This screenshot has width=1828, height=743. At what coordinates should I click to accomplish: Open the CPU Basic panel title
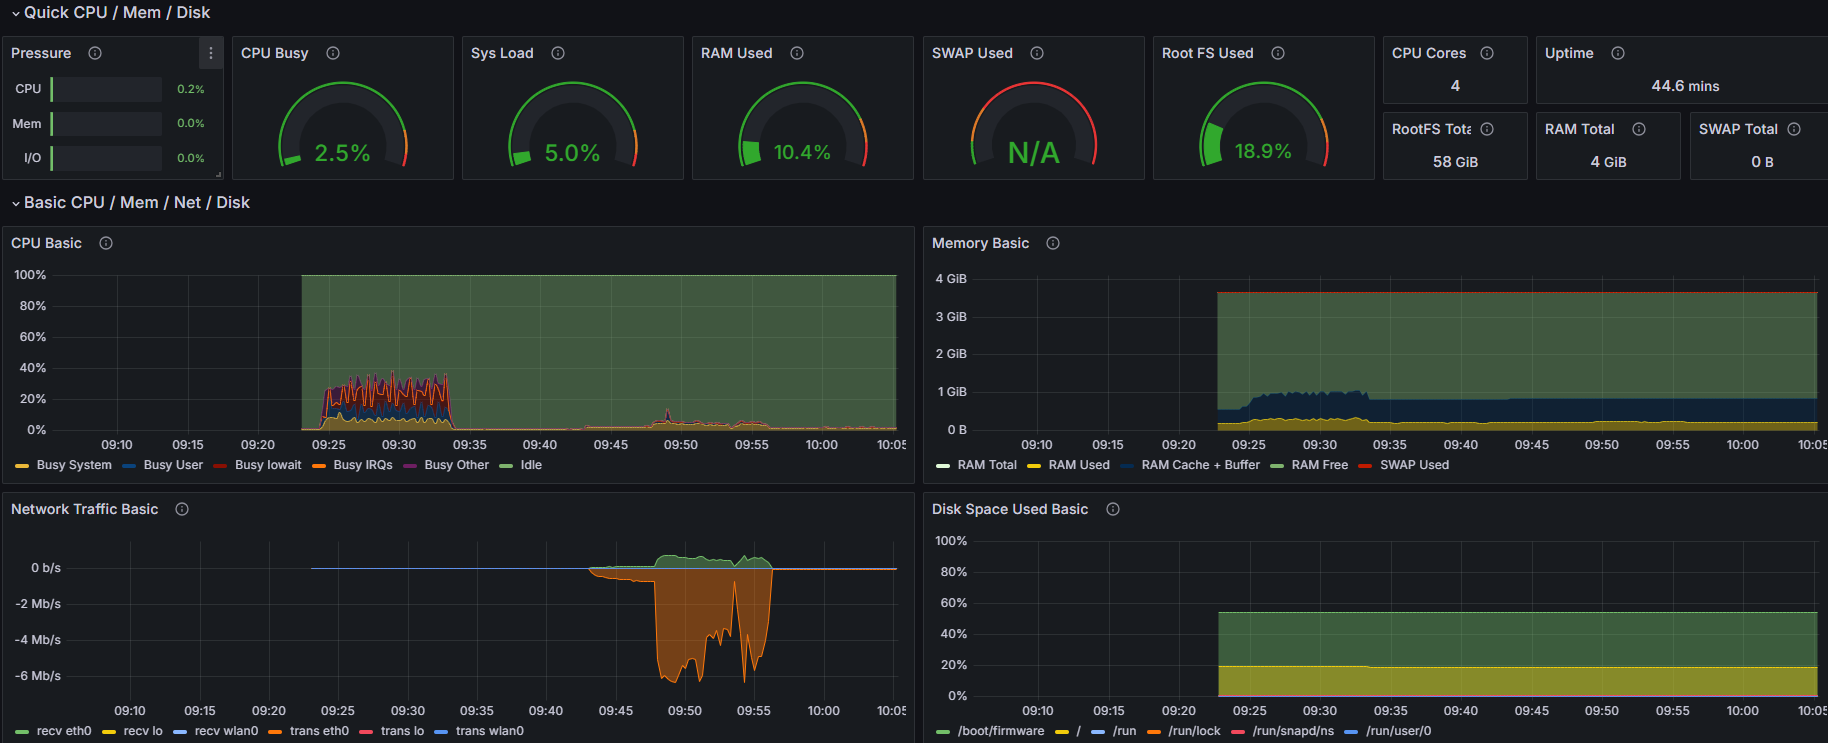pyautogui.click(x=46, y=243)
